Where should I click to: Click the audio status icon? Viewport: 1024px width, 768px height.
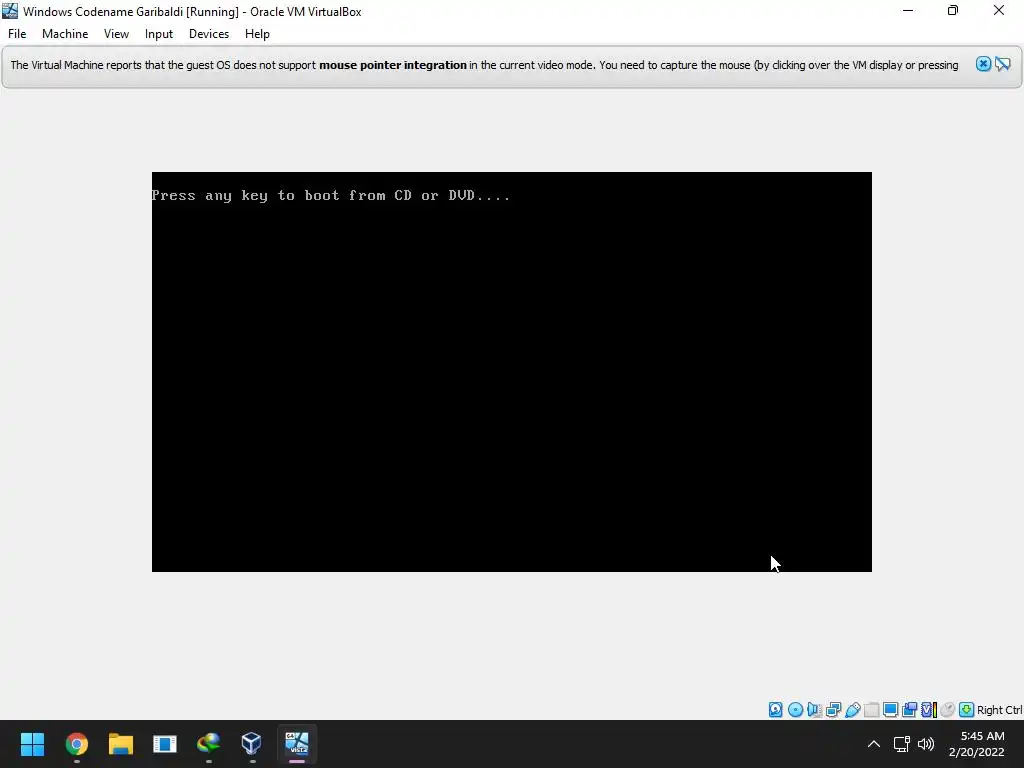(814, 710)
